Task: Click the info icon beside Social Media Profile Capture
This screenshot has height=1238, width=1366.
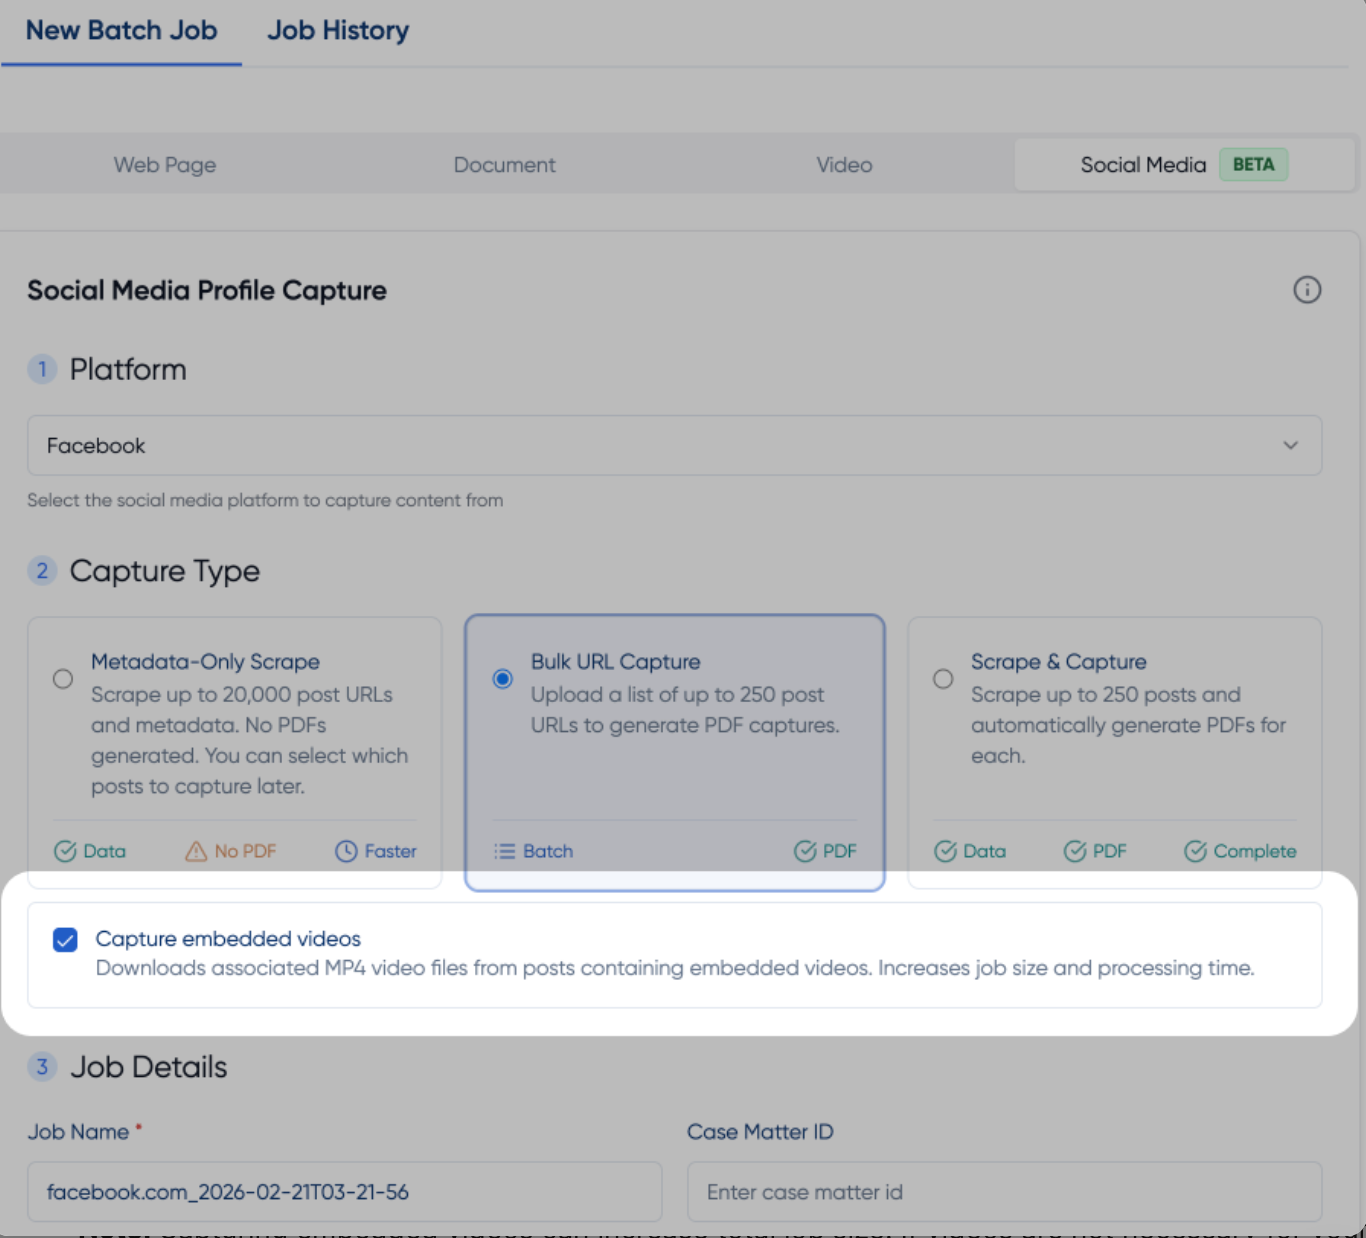Action: [x=1307, y=290]
